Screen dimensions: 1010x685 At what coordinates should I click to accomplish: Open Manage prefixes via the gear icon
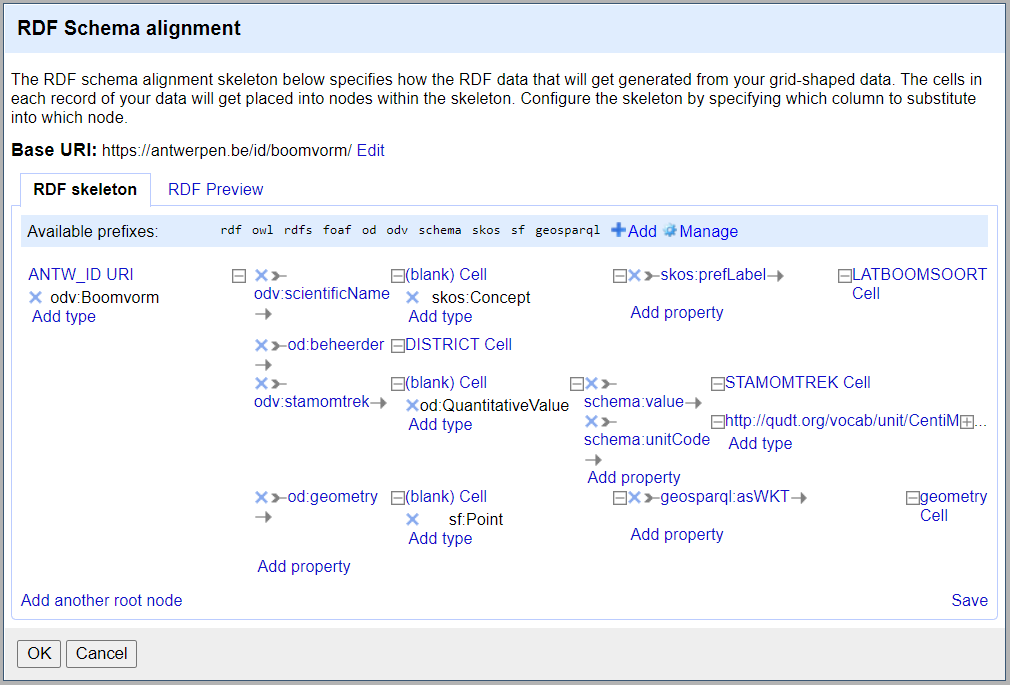[x=670, y=231]
